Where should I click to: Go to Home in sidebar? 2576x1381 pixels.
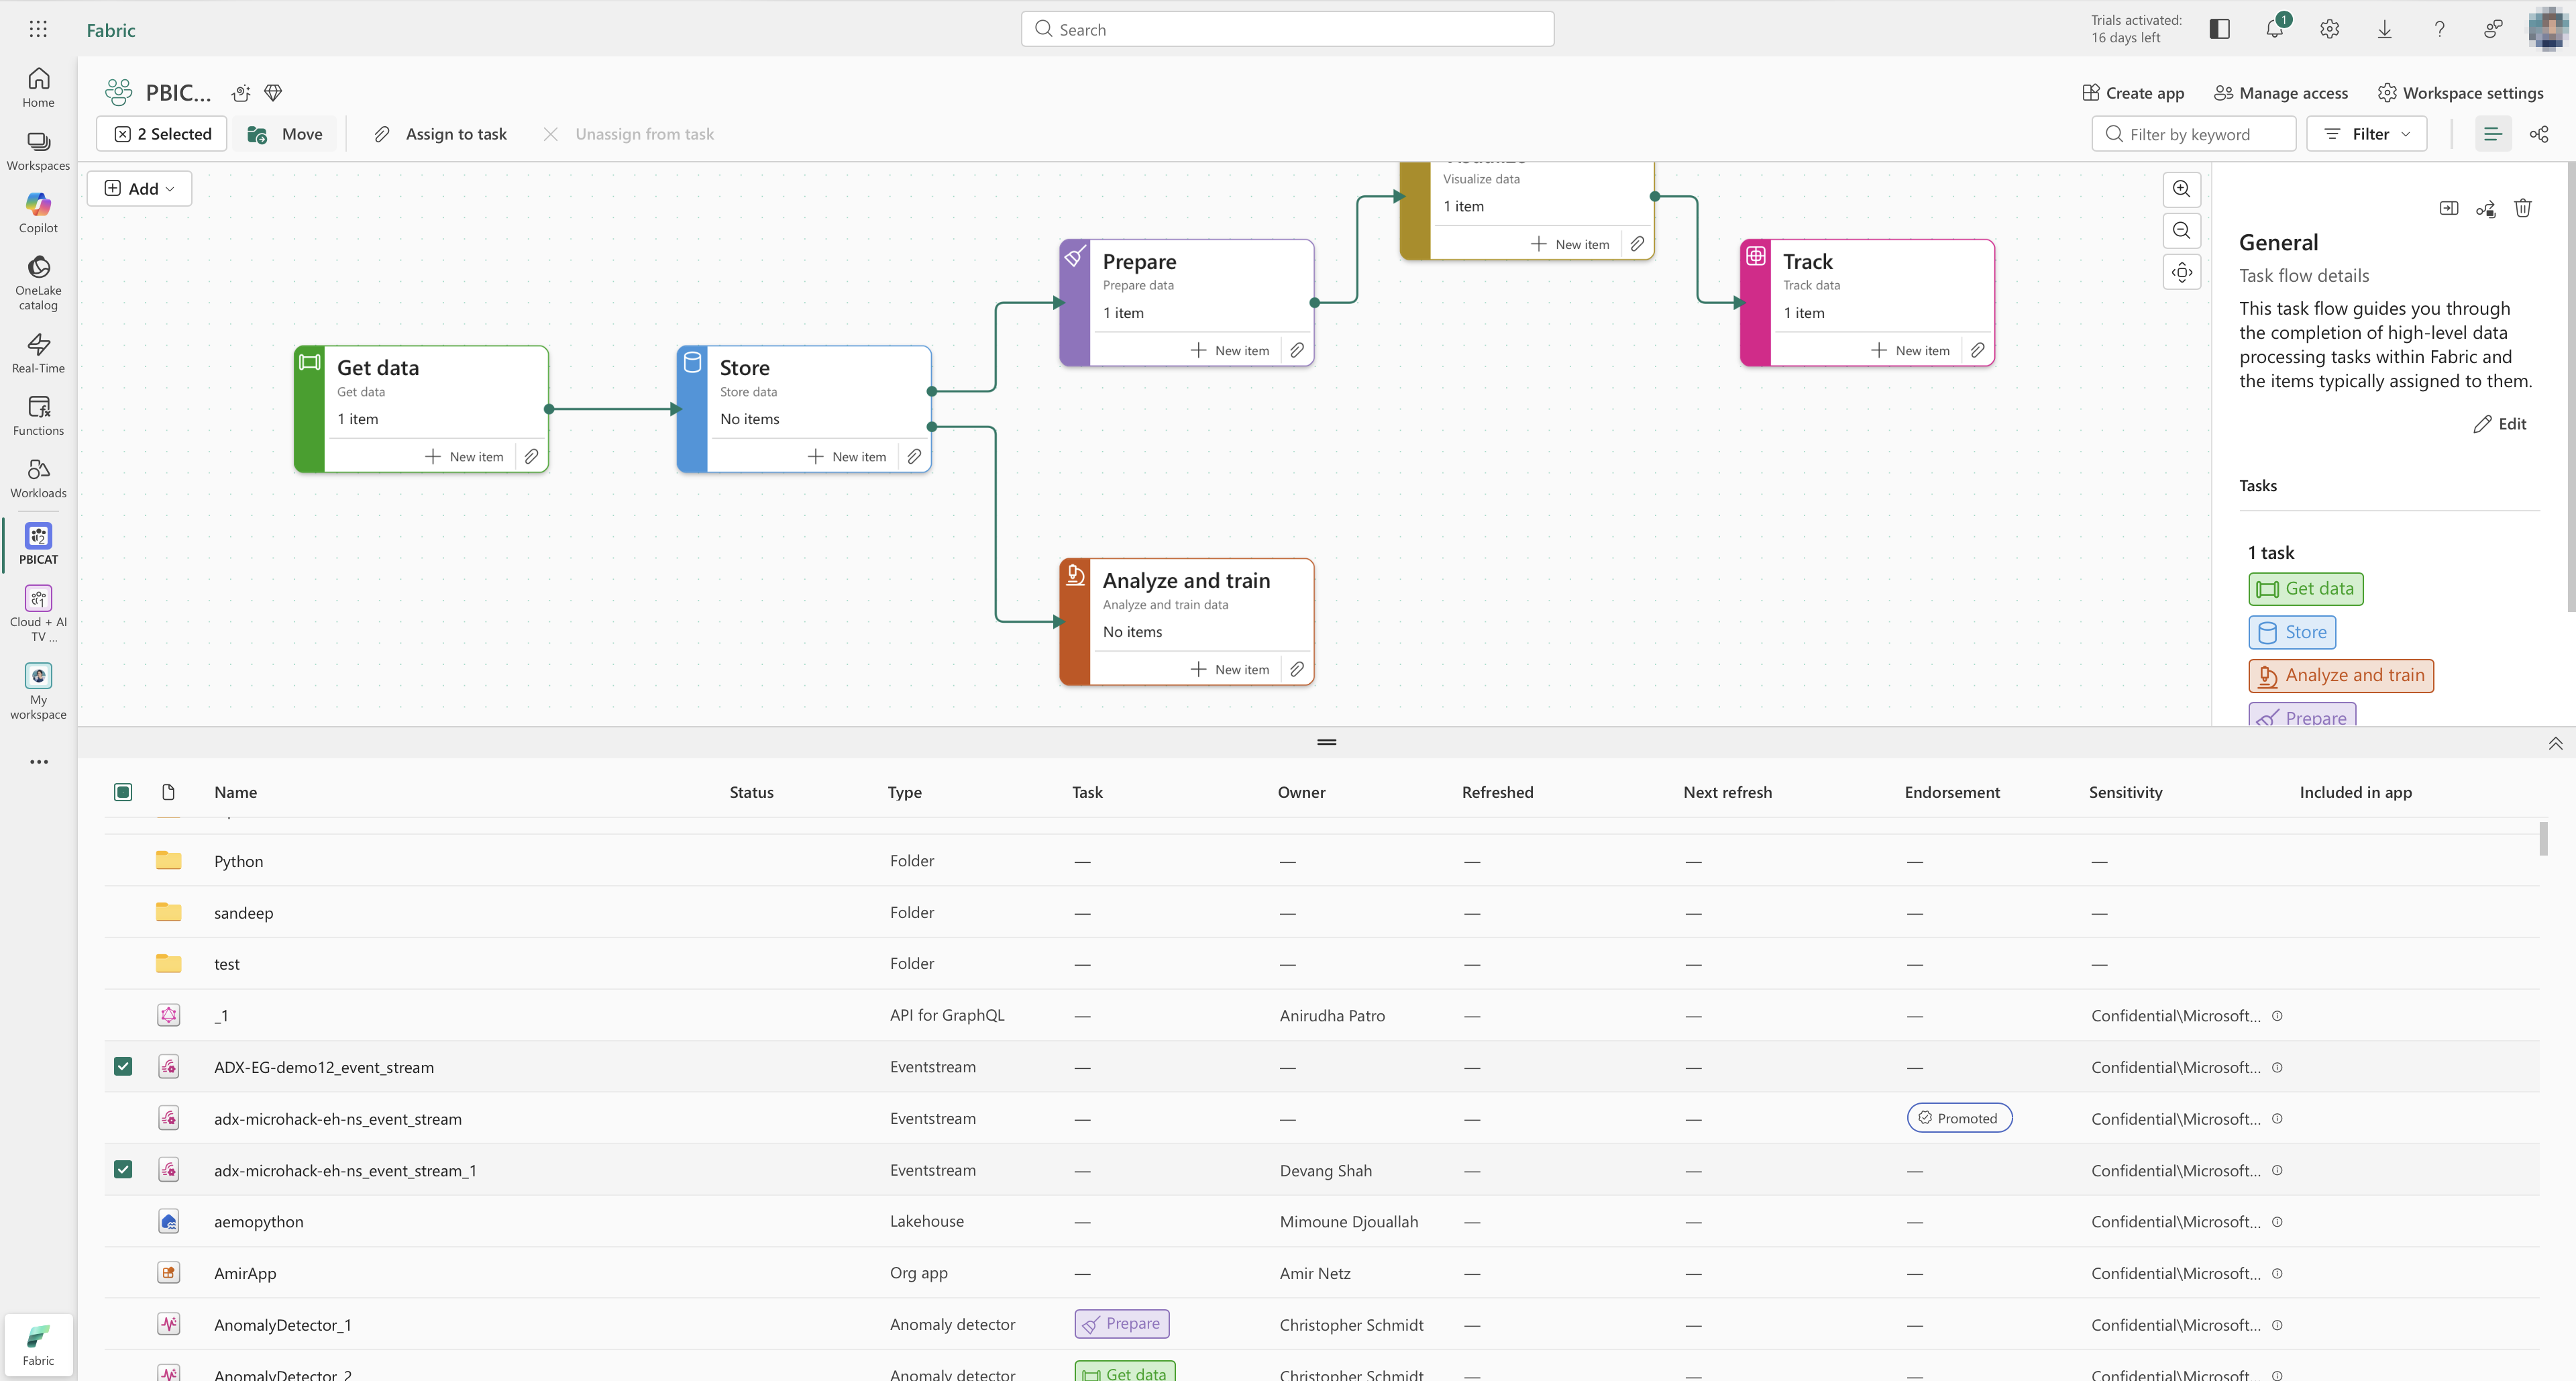pos(38,87)
